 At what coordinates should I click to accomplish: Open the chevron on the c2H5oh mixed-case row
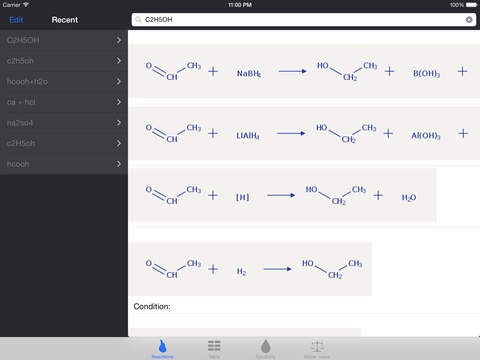[x=119, y=143]
